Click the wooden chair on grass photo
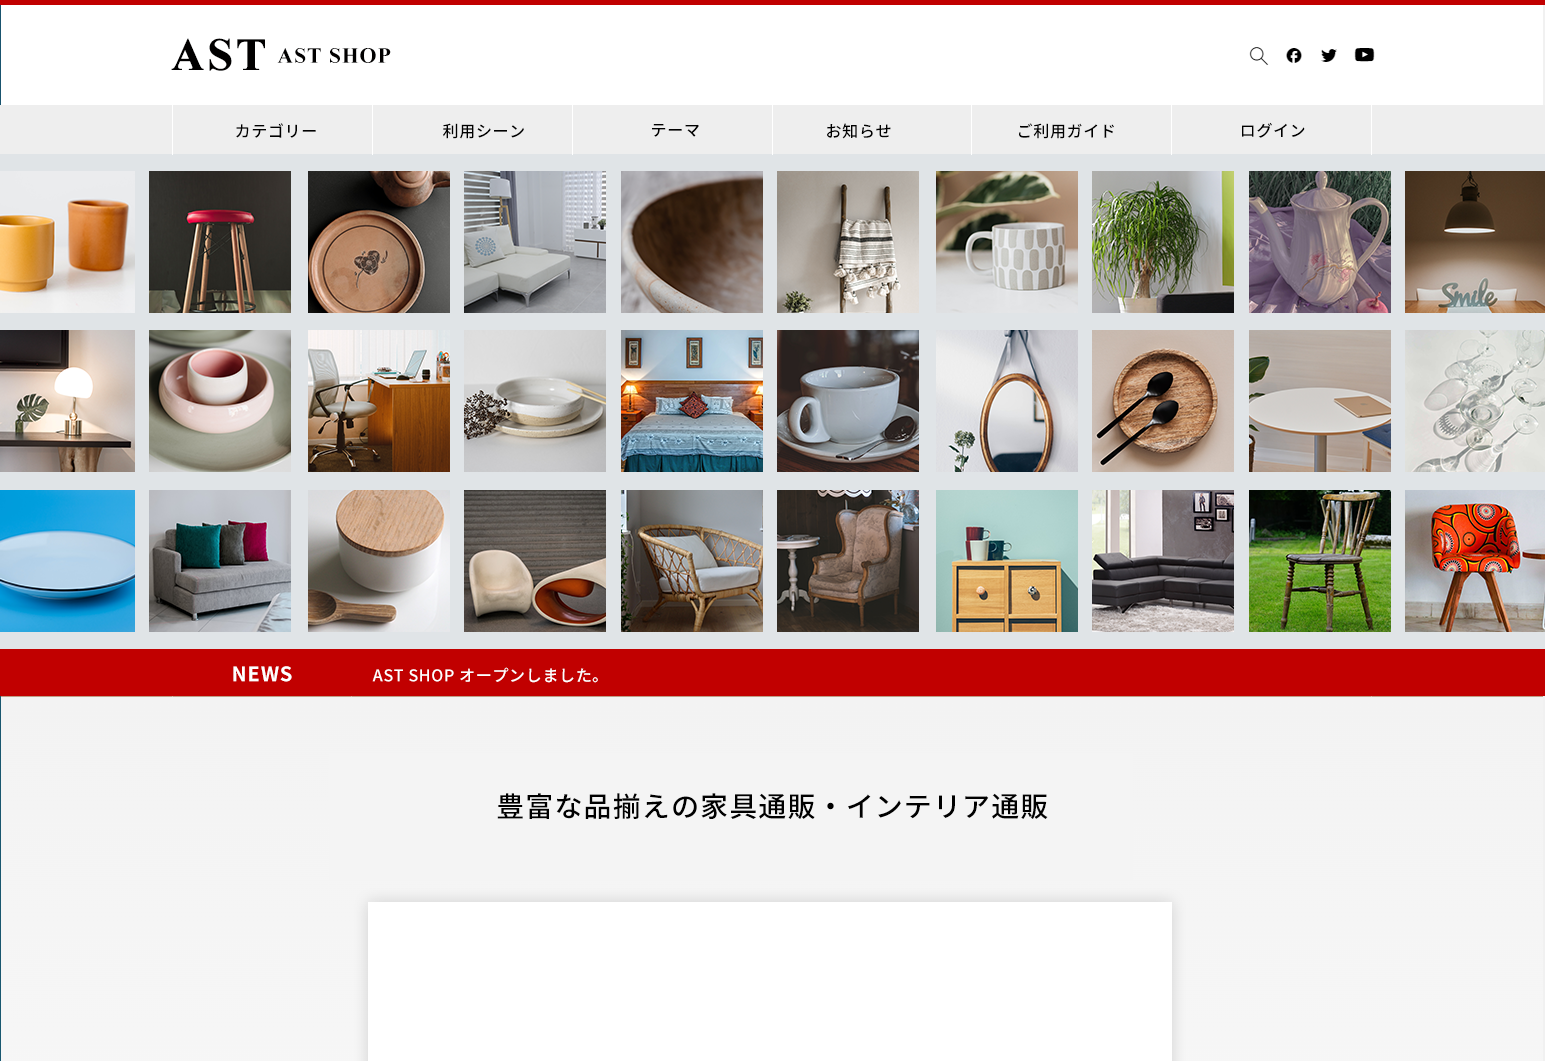This screenshot has height=1061, width=1545. click(1319, 561)
